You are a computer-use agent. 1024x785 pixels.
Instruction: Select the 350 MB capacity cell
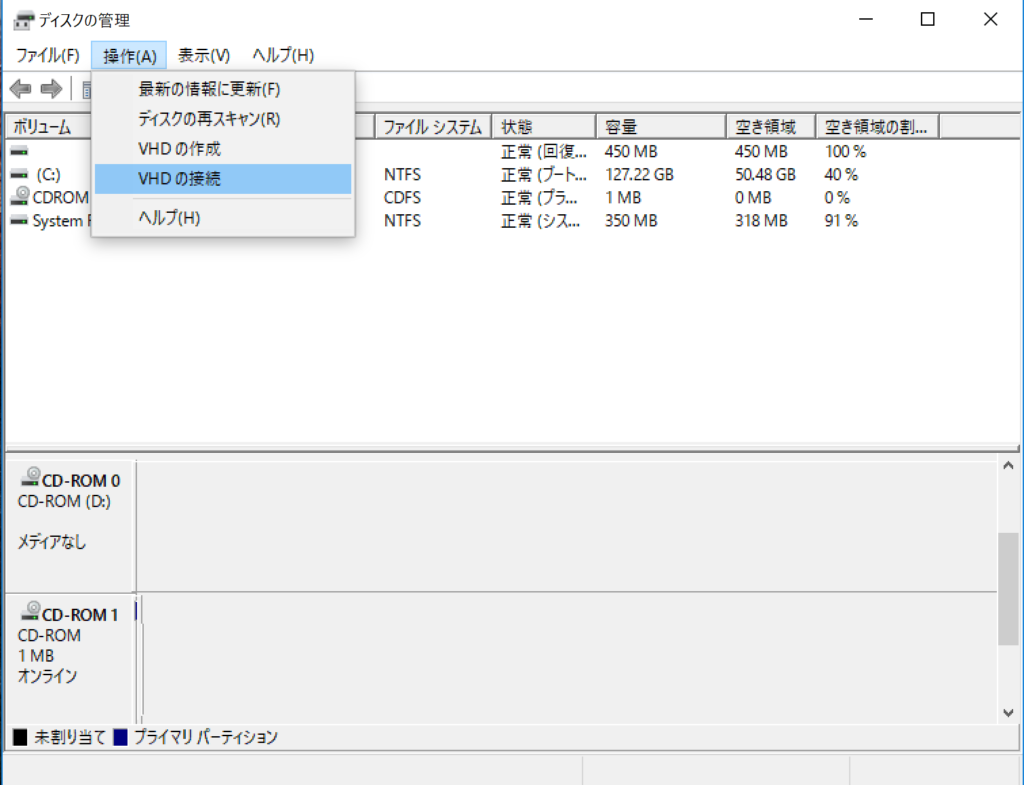tap(631, 221)
